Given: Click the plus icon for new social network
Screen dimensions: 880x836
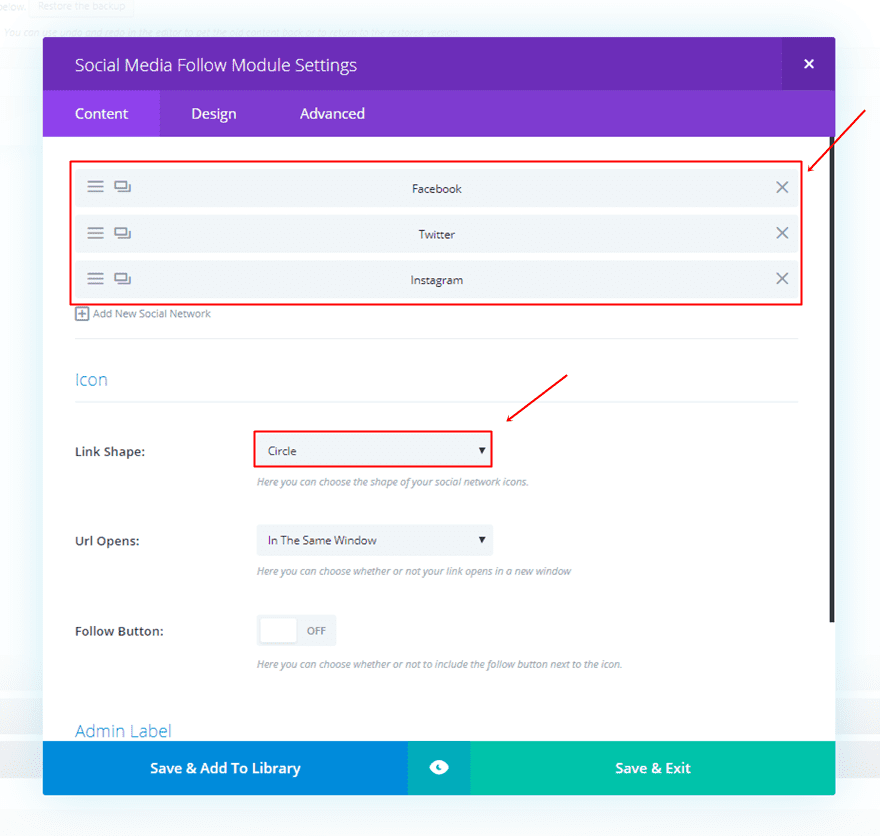Looking at the screenshot, I should [82, 314].
